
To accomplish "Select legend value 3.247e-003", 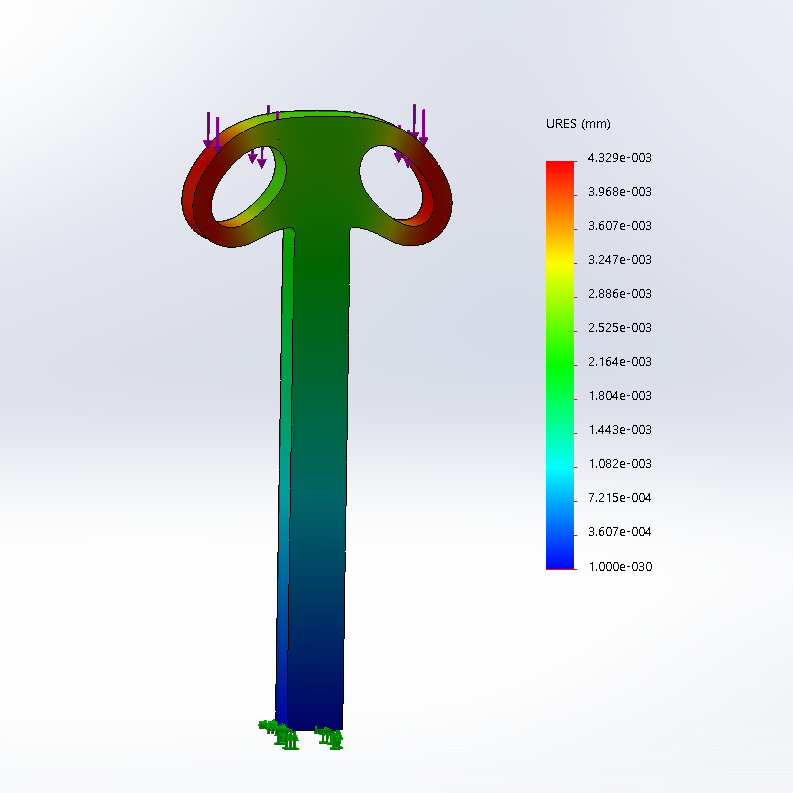I will [620, 259].
